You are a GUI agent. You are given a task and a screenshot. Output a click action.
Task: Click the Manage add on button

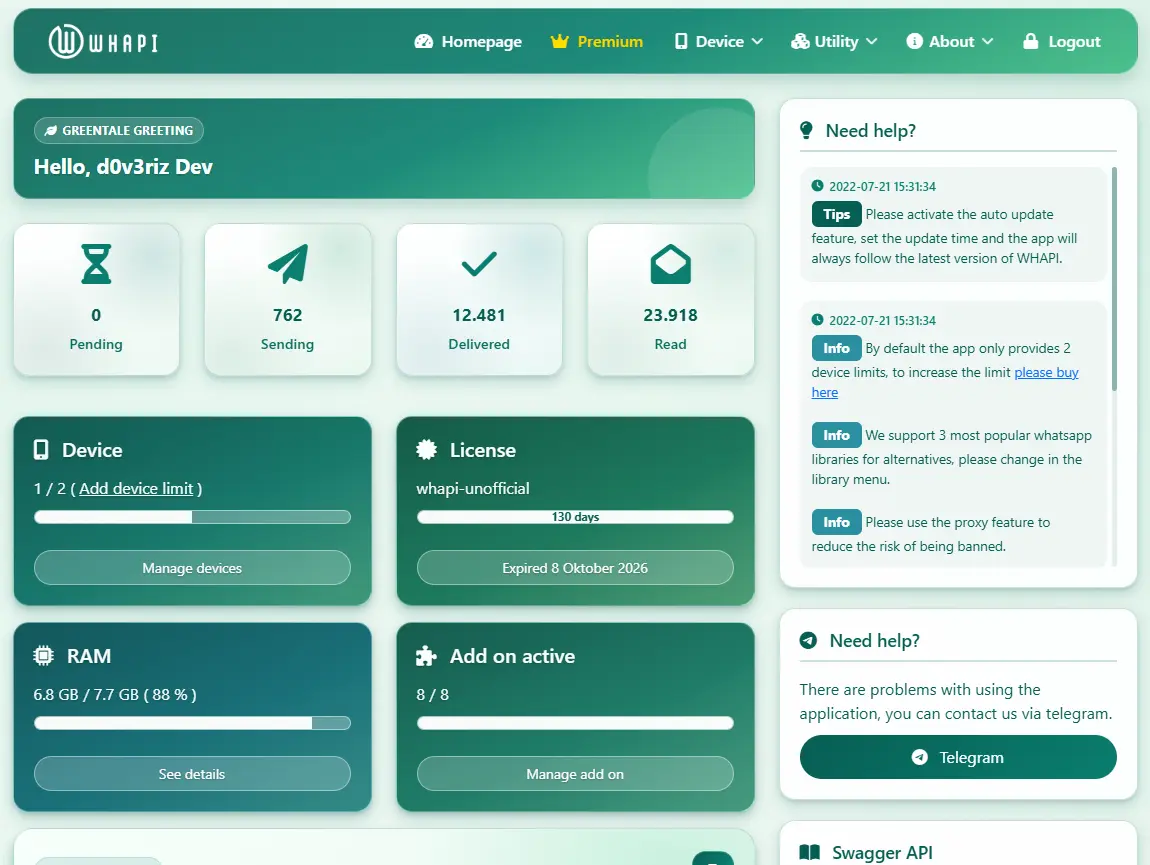[x=575, y=774]
